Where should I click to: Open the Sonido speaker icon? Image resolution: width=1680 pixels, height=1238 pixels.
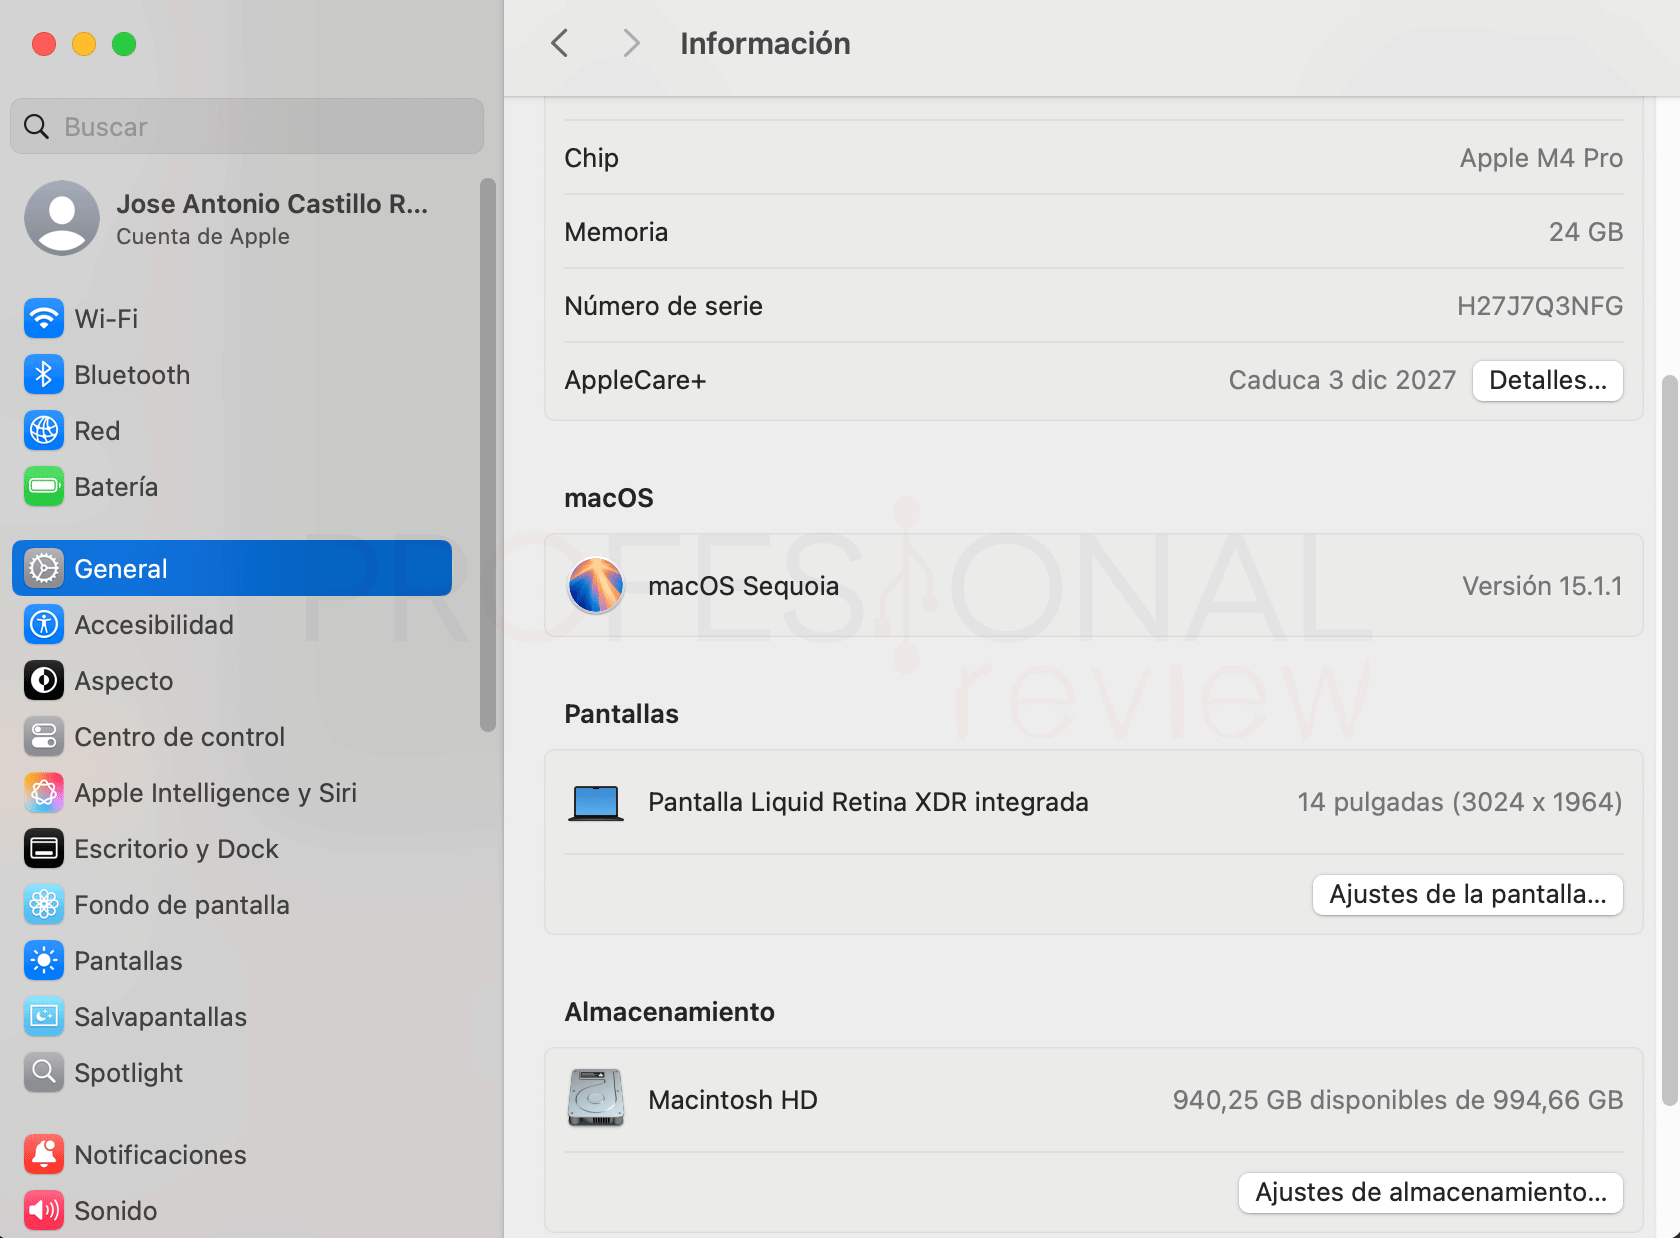click(x=44, y=1211)
